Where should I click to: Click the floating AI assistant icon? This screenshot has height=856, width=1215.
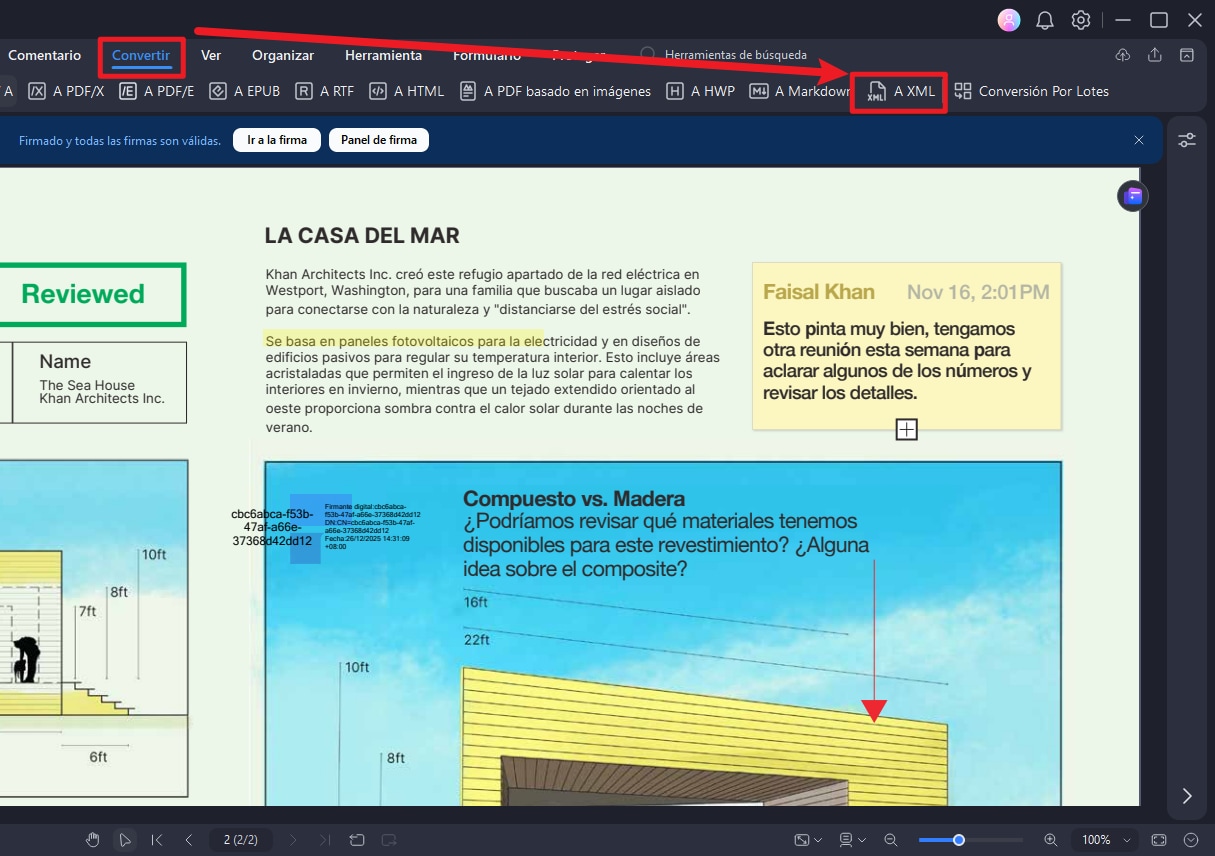(x=1133, y=196)
